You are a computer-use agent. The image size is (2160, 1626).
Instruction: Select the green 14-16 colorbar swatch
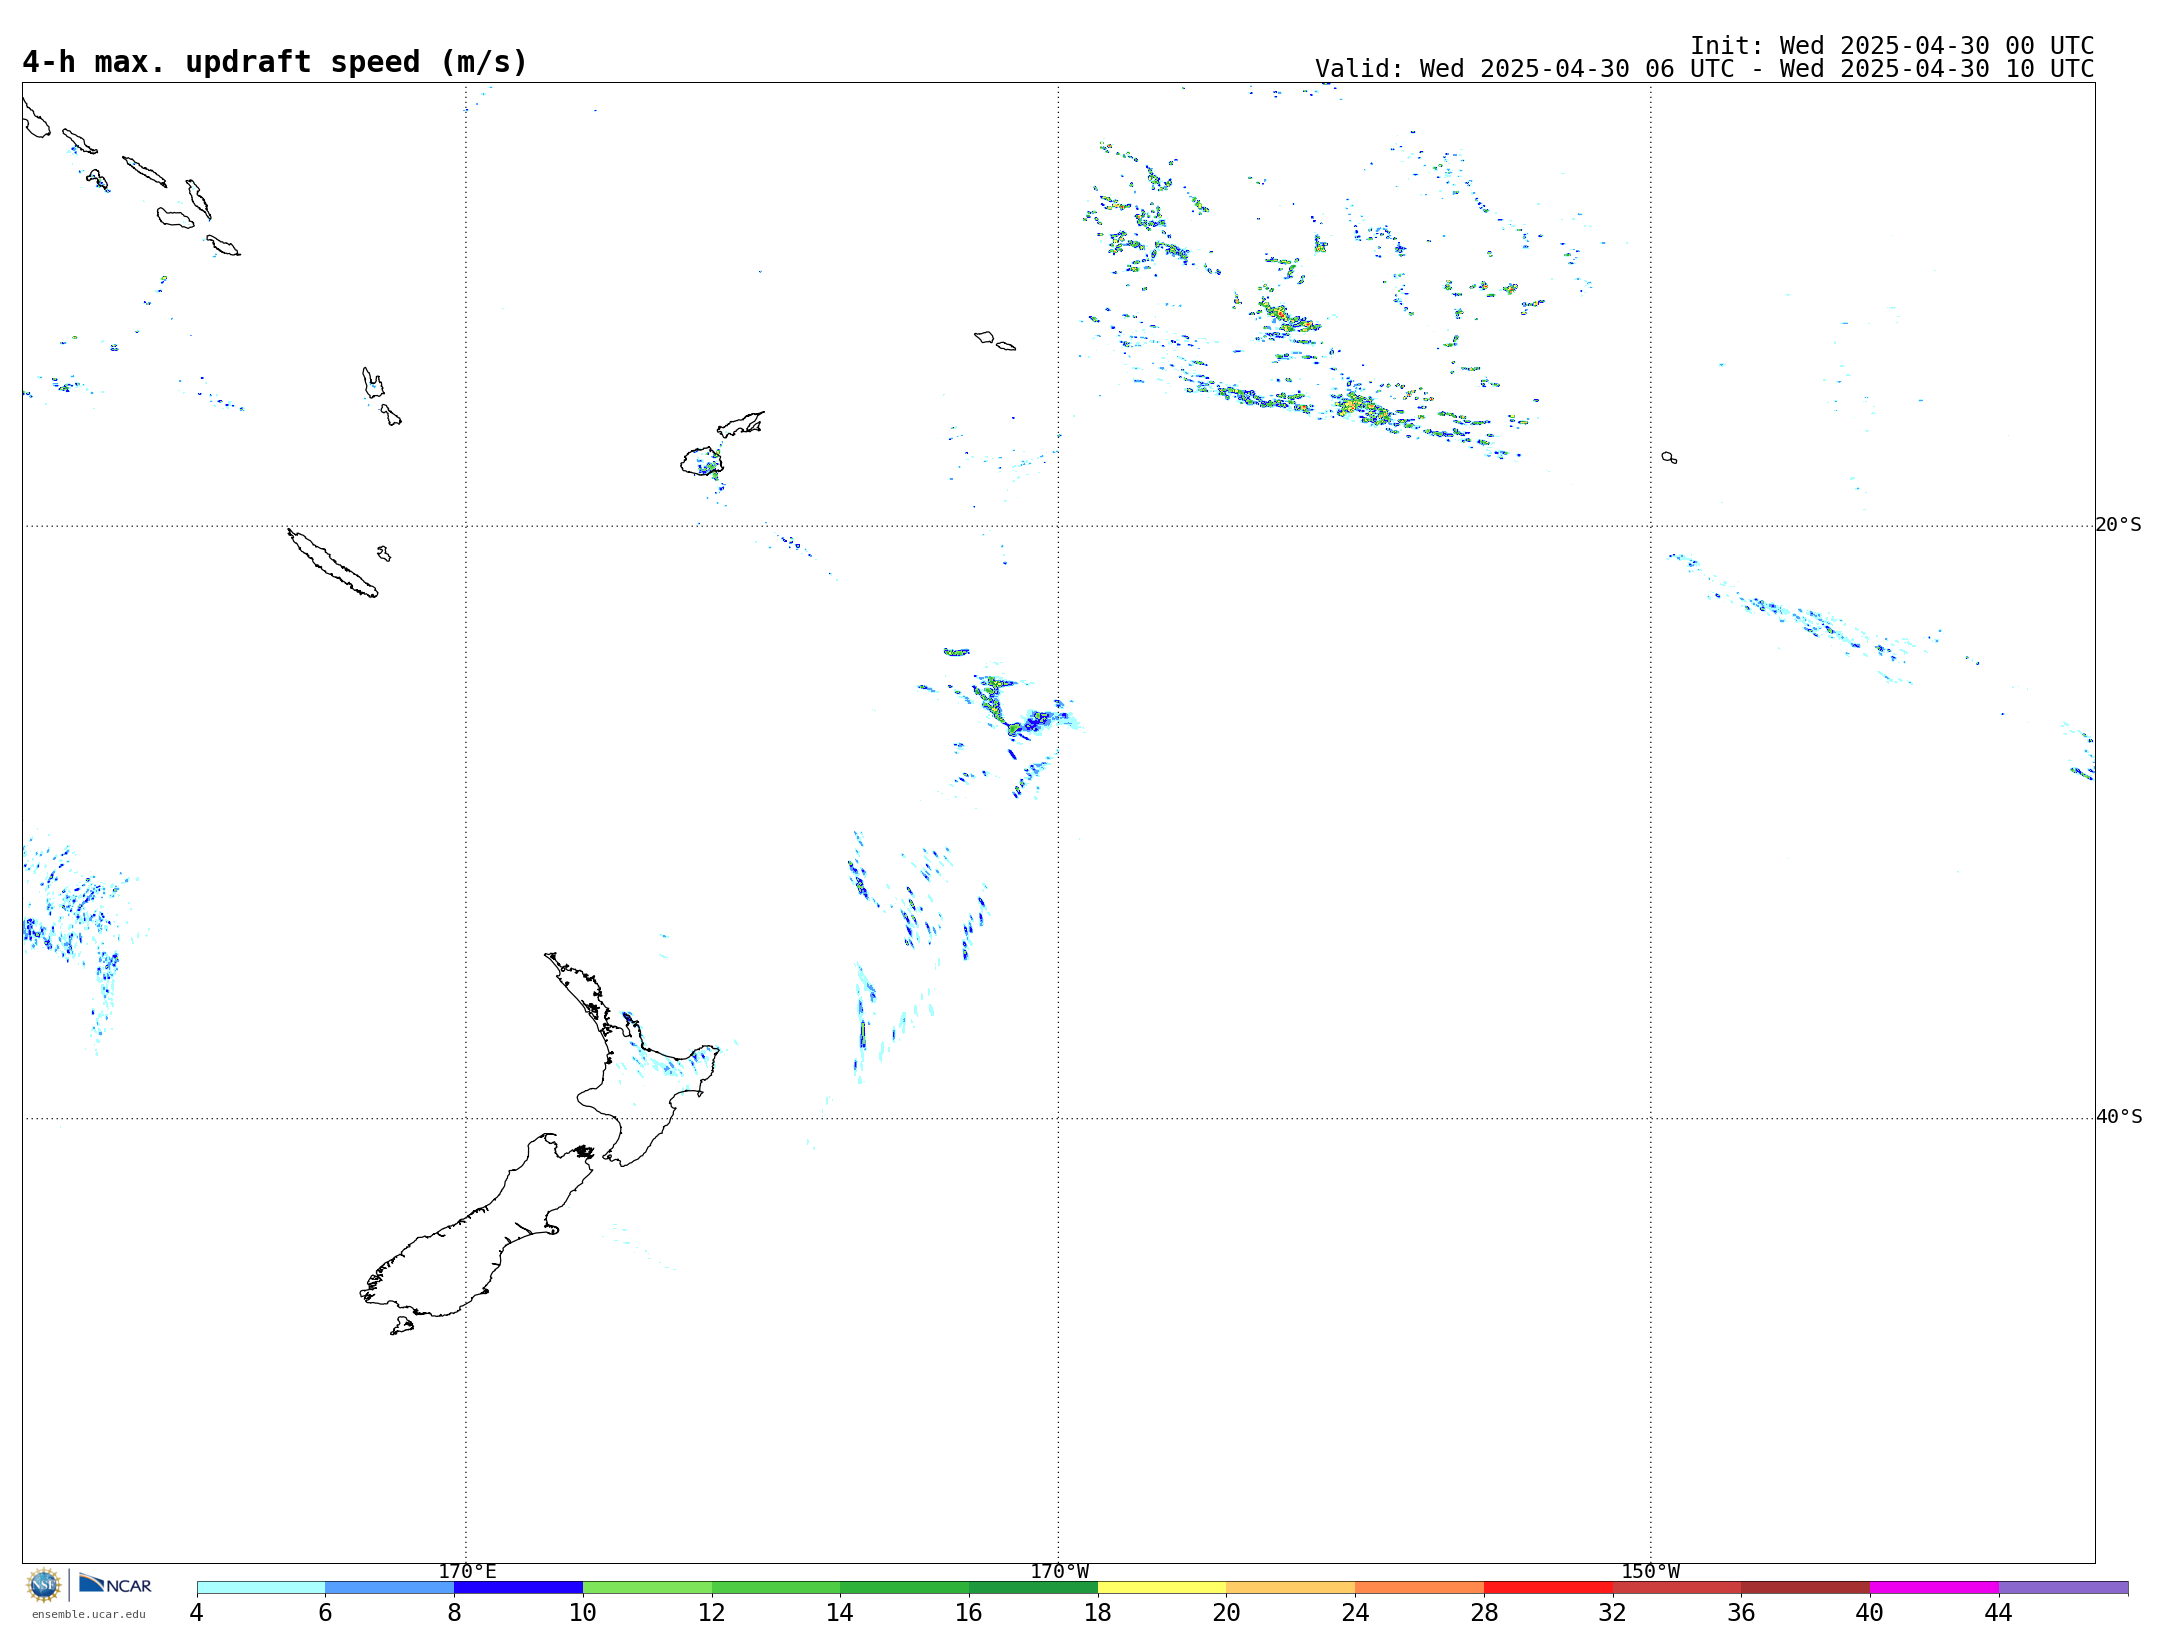[x=905, y=1588]
